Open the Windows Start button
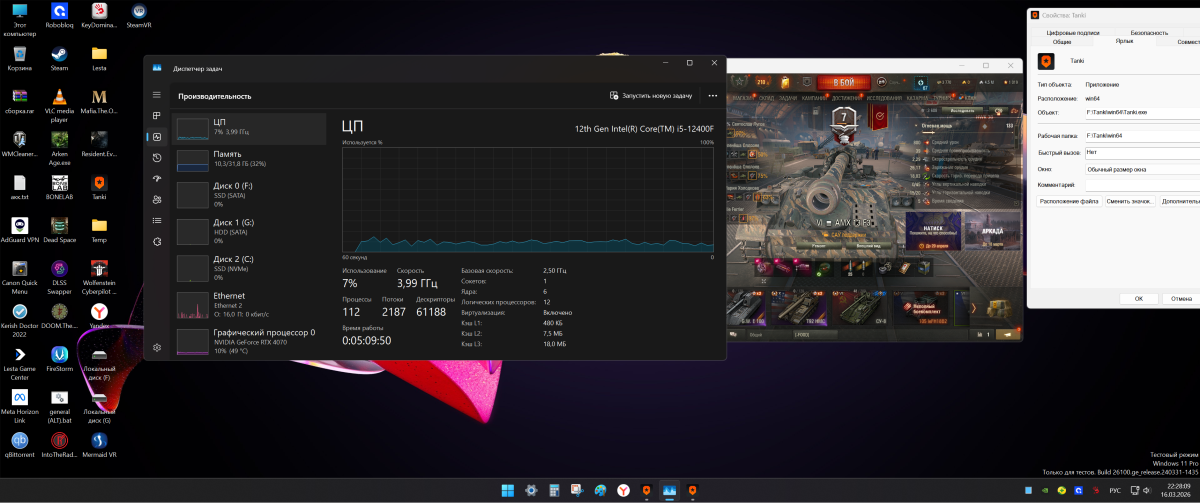 coord(507,490)
